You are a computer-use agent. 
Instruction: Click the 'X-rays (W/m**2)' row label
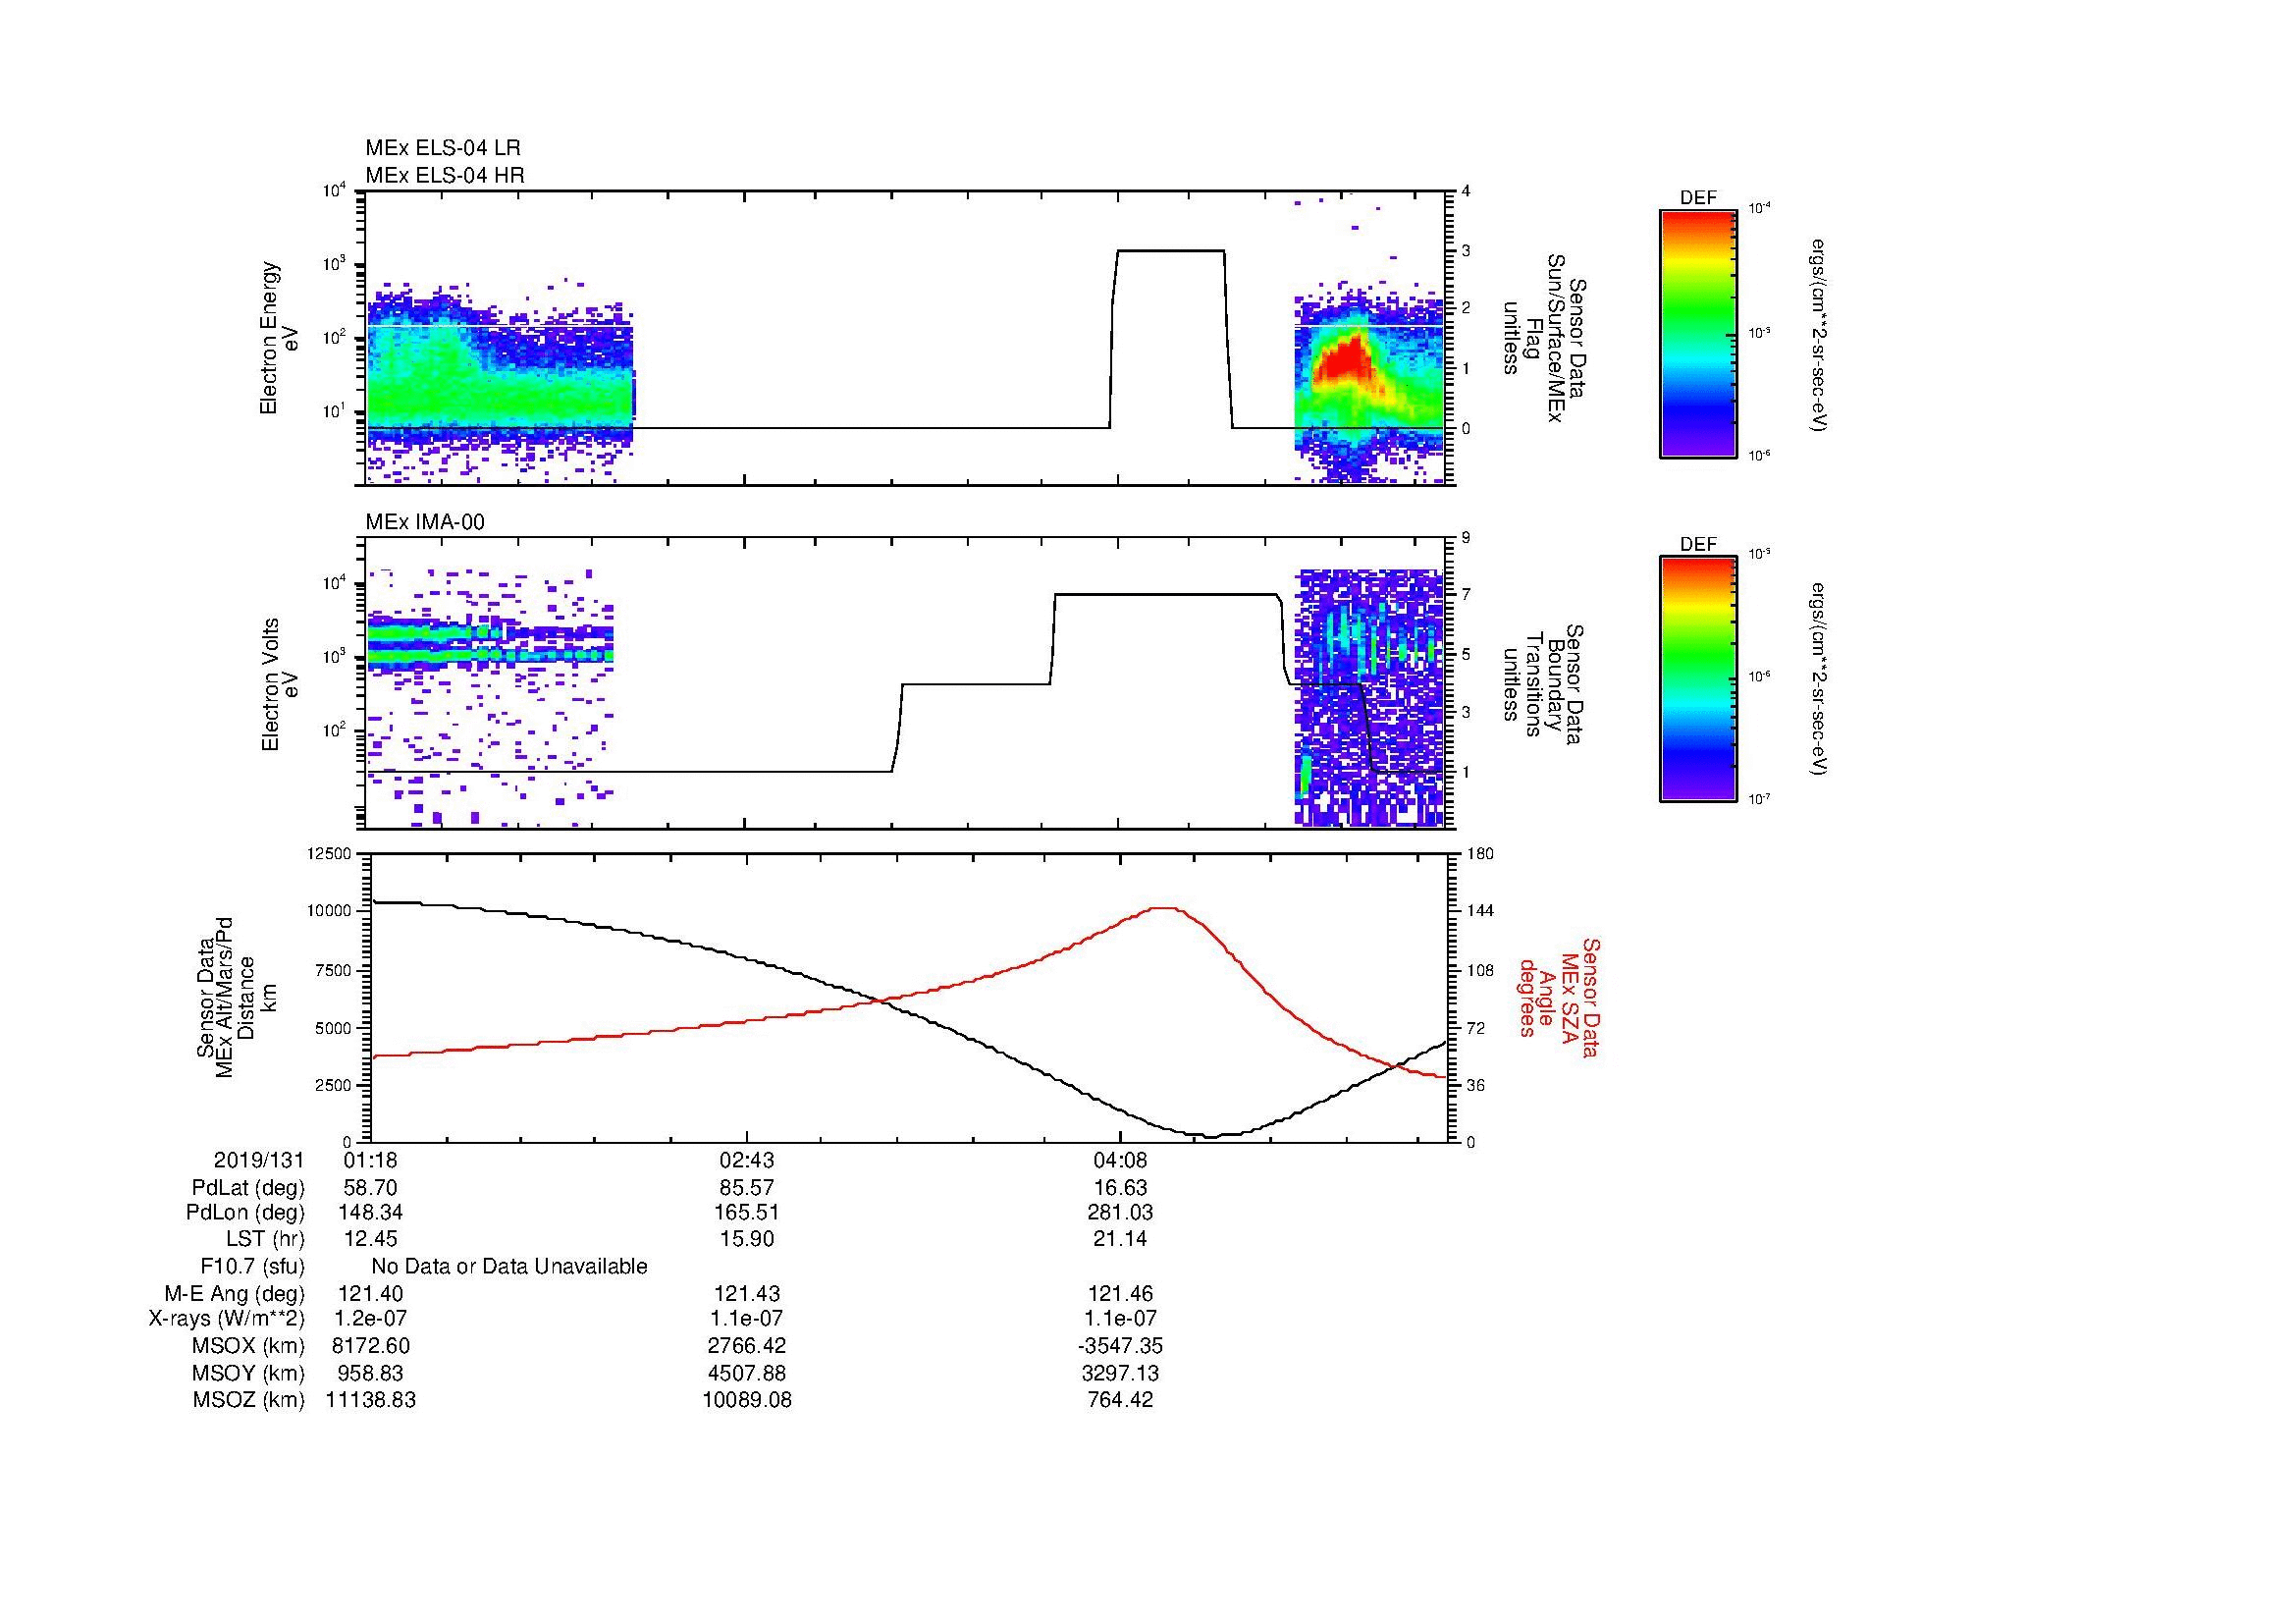click(227, 1319)
